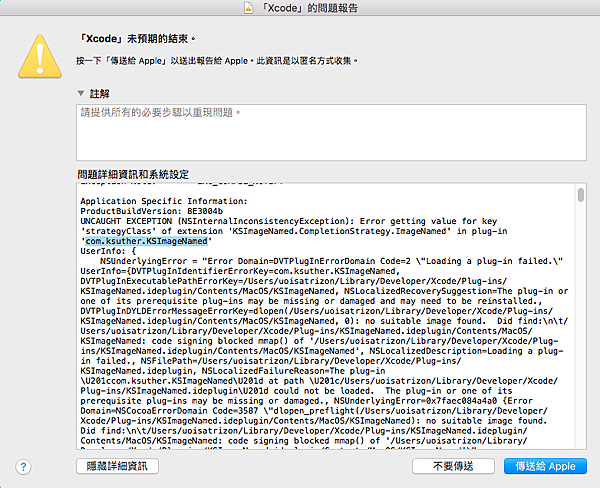Click the 'ProductBuildVersion: 8E3004b' line
Image resolution: width=600 pixels, height=488 pixels.
(x=152, y=211)
